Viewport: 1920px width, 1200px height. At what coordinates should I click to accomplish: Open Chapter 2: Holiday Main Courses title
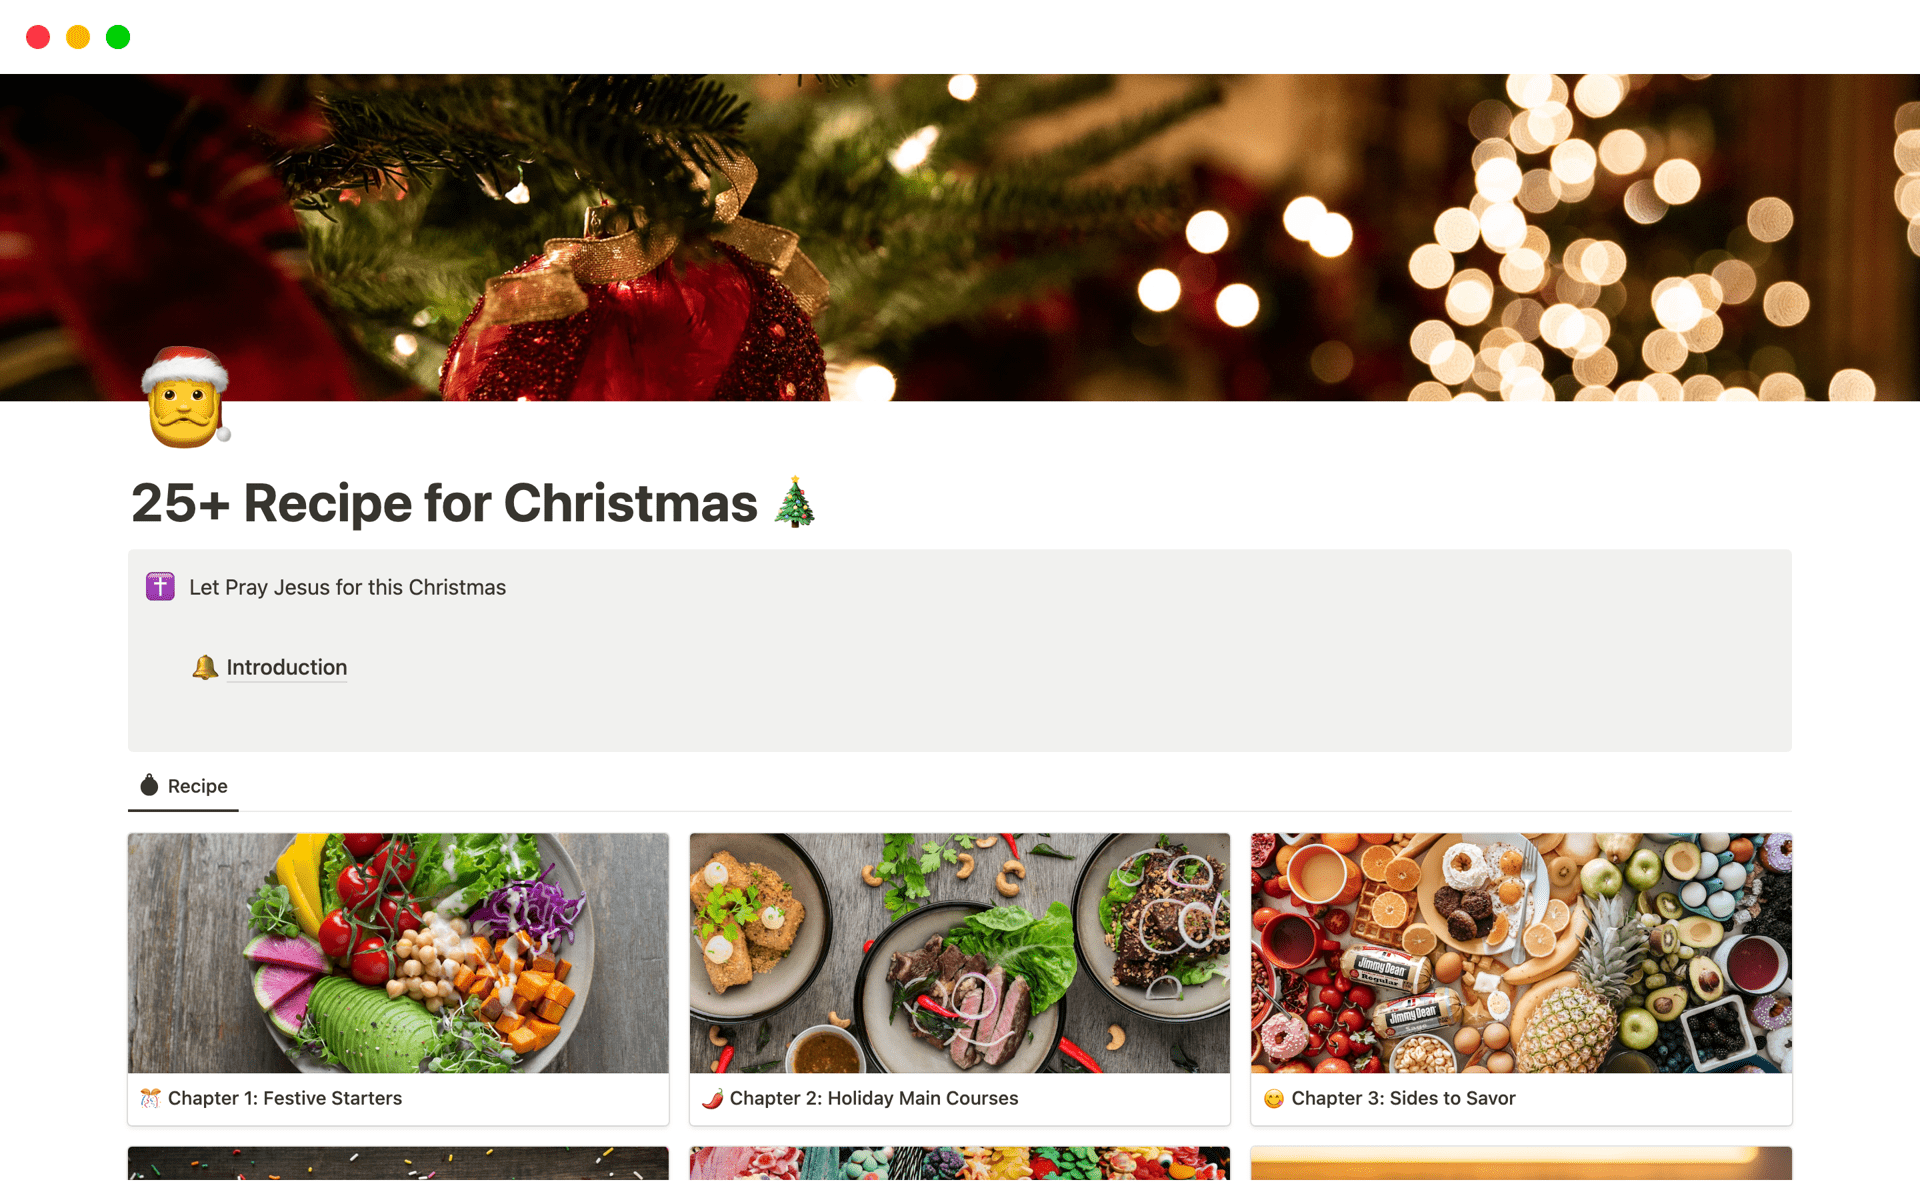pos(874,1099)
